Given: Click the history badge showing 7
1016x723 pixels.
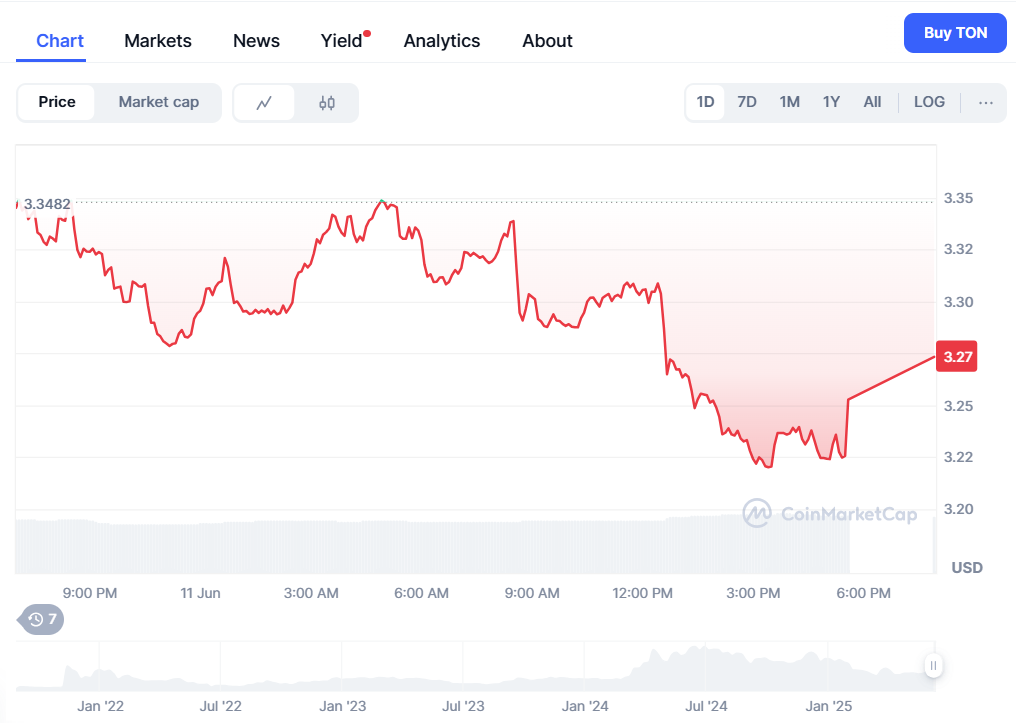Looking at the screenshot, I should point(41,619).
